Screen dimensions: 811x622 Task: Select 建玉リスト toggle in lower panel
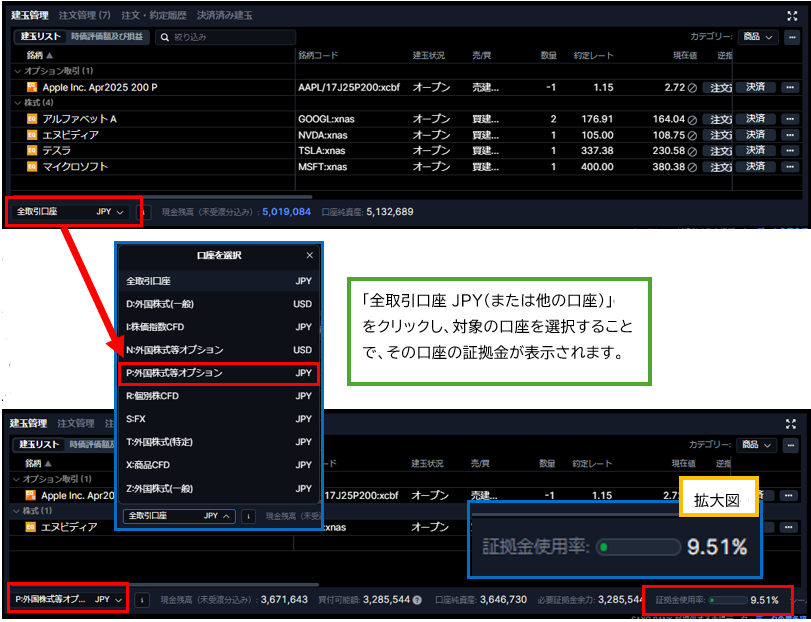click(x=40, y=445)
